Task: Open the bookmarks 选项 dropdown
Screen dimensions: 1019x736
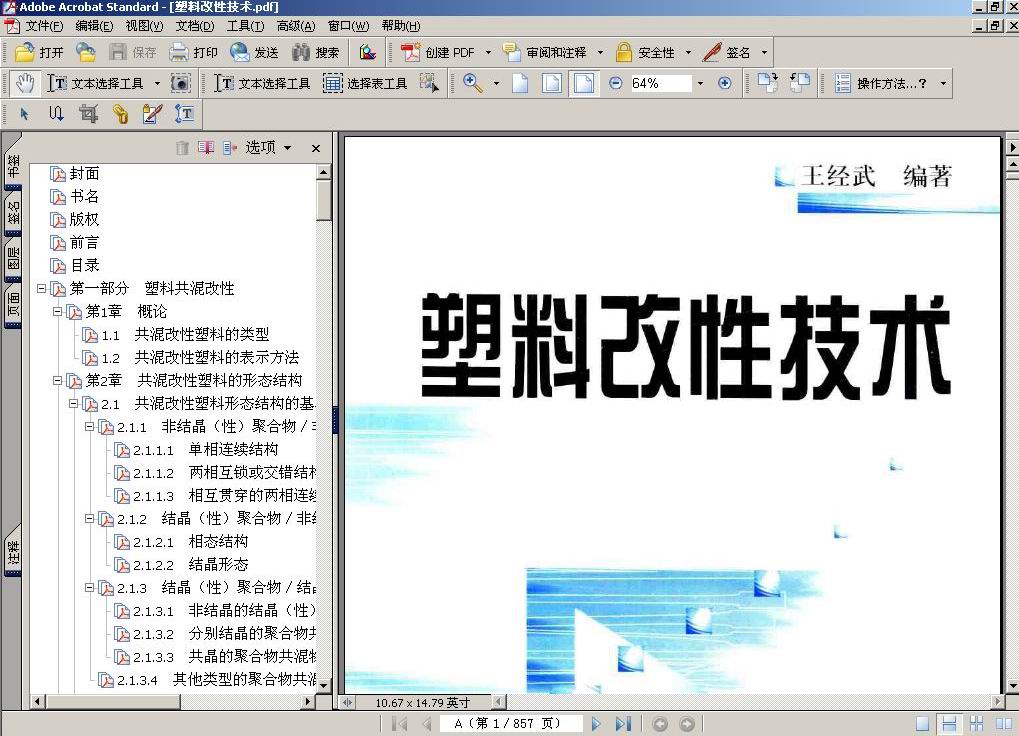Action: (x=268, y=147)
